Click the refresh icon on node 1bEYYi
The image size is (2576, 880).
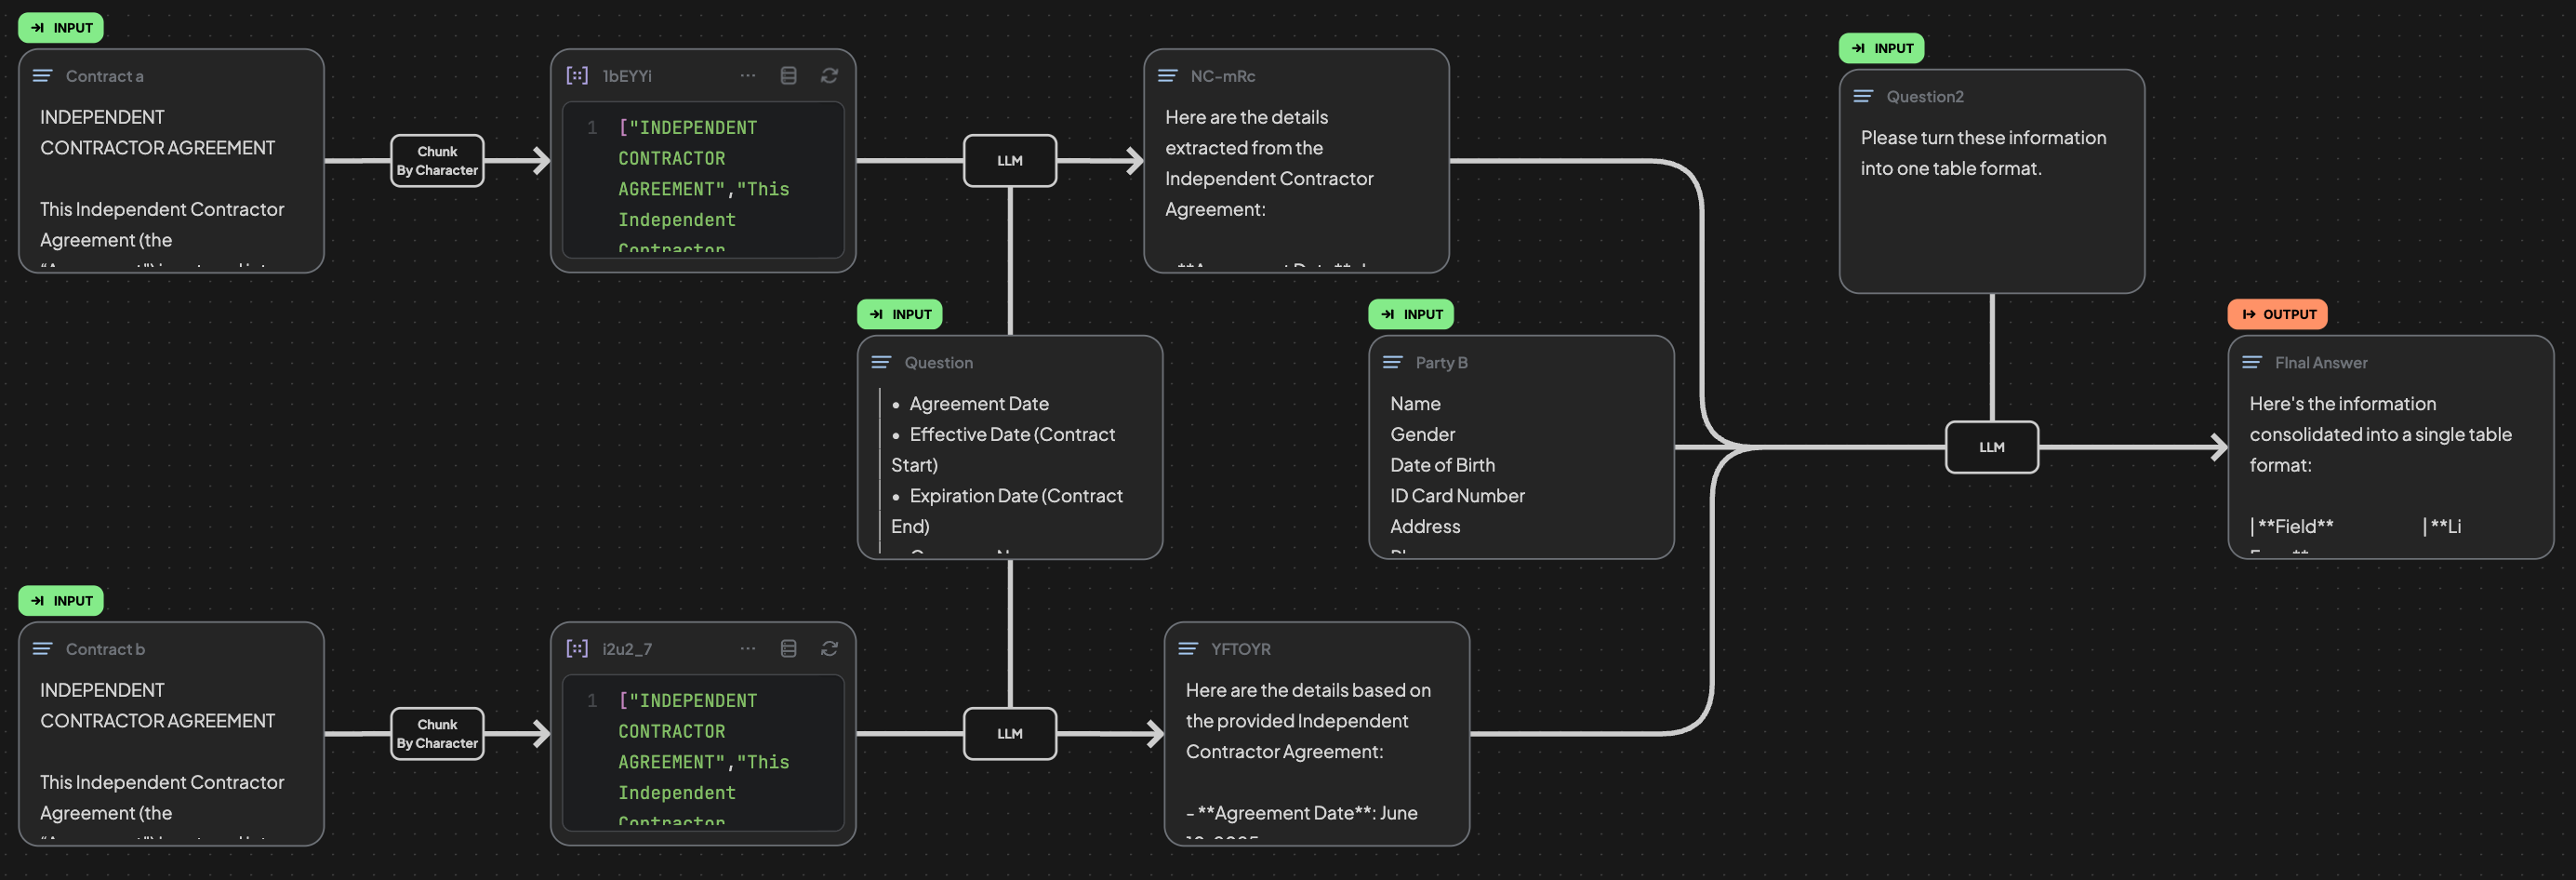[x=829, y=76]
